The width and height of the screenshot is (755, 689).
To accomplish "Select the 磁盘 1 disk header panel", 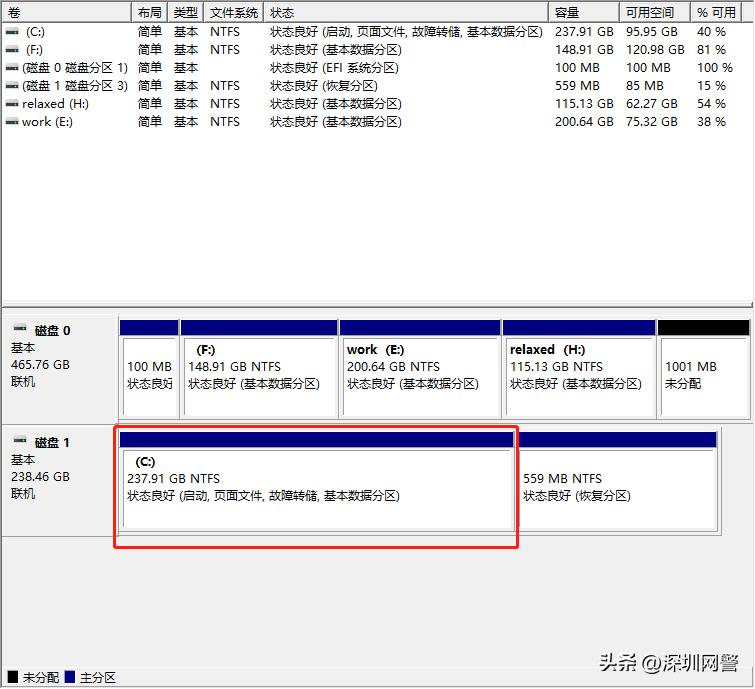I will pos(59,481).
